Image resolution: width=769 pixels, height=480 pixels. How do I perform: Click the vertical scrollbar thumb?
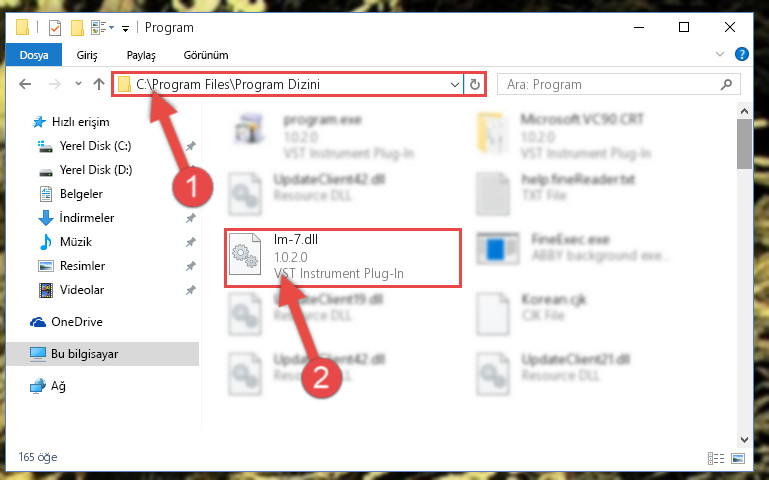[744, 144]
